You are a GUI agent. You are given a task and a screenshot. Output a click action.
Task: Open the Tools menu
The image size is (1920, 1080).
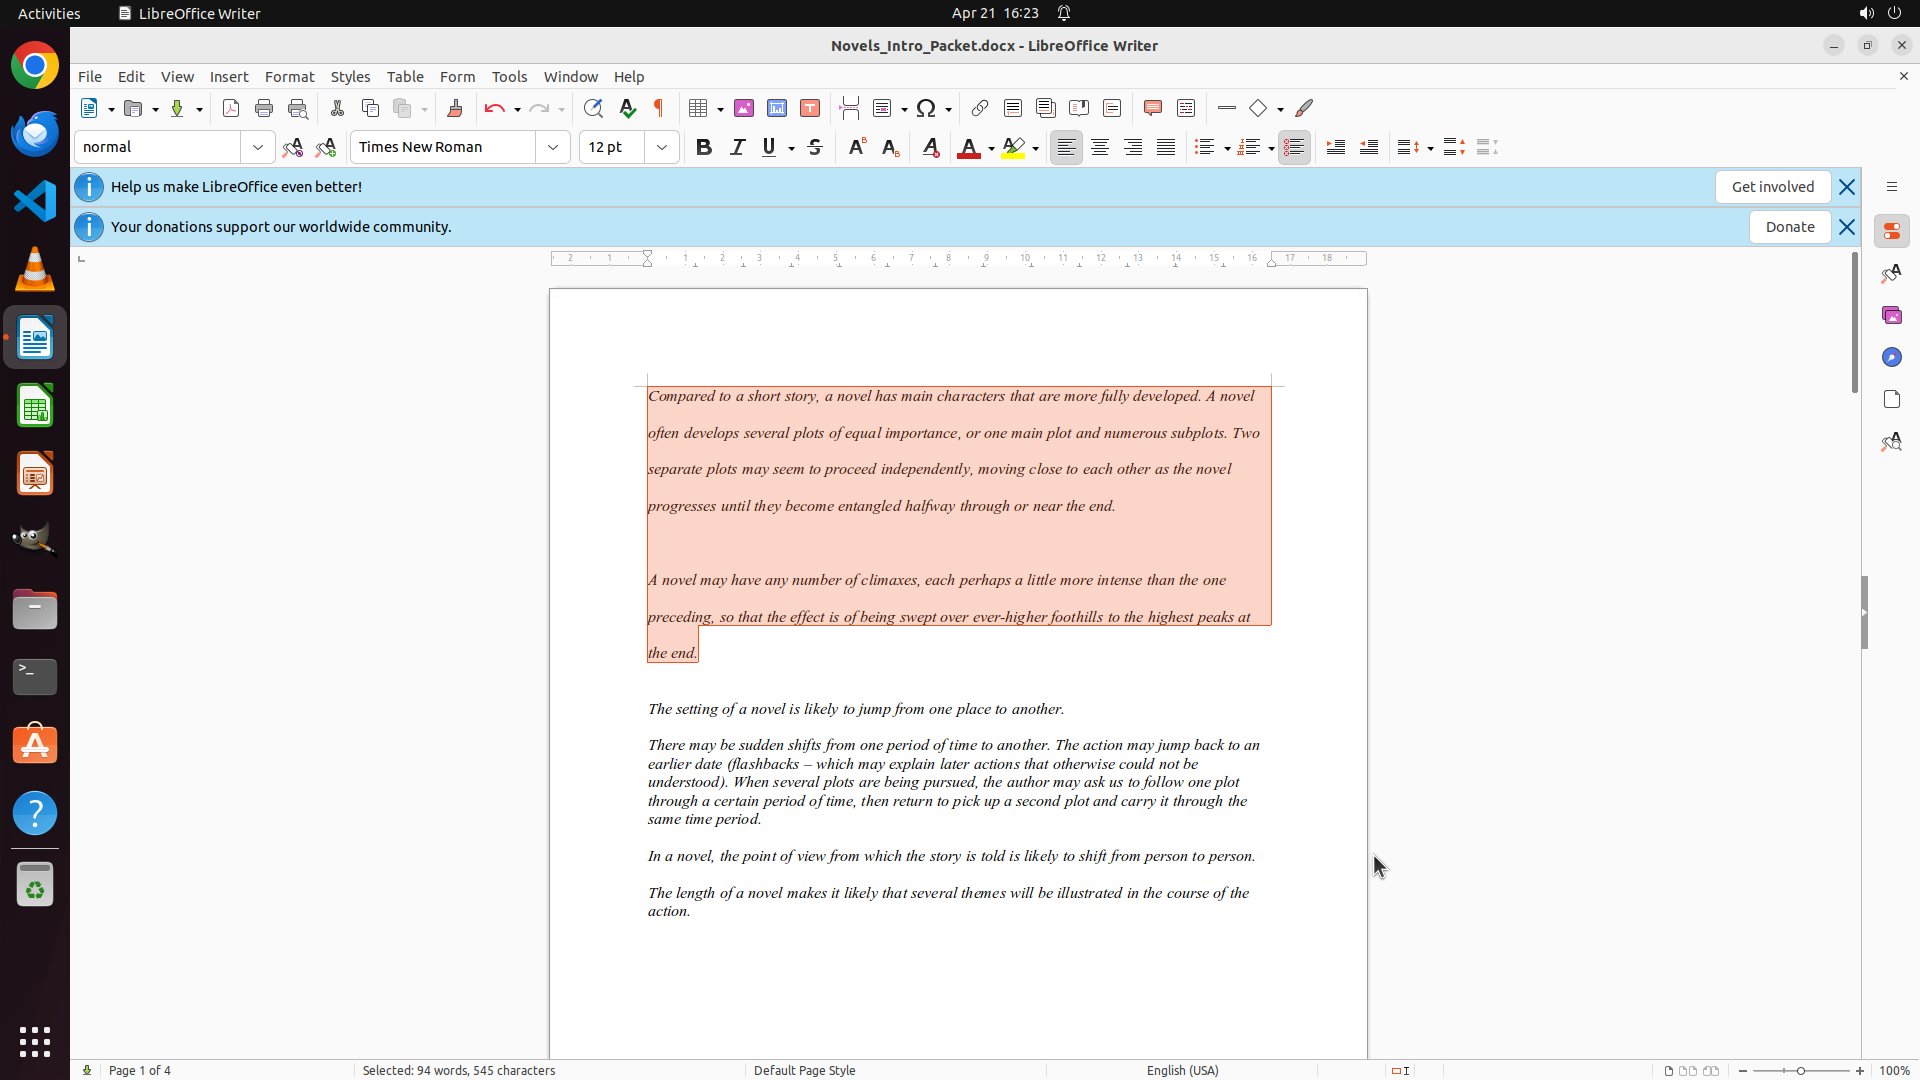pos(509,76)
